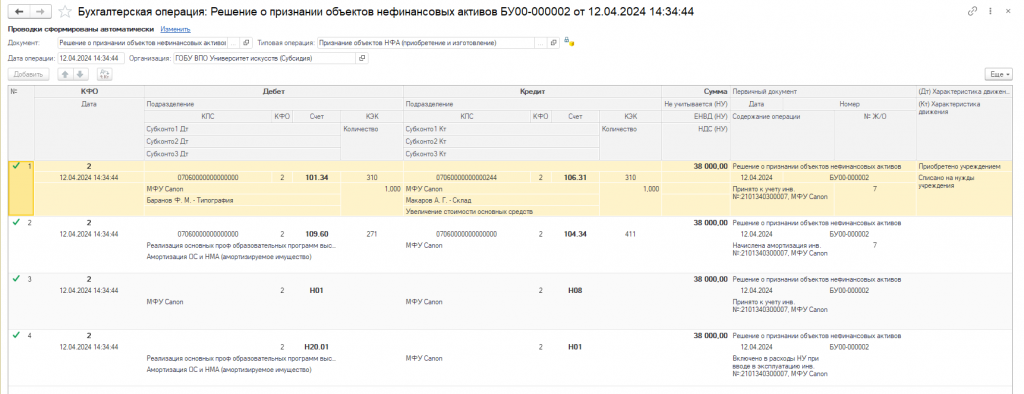Open the three-dot menu in the title bar
Image resolution: width=1024 pixels, height=394 pixels.
pyautogui.click(x=991, y=11)
